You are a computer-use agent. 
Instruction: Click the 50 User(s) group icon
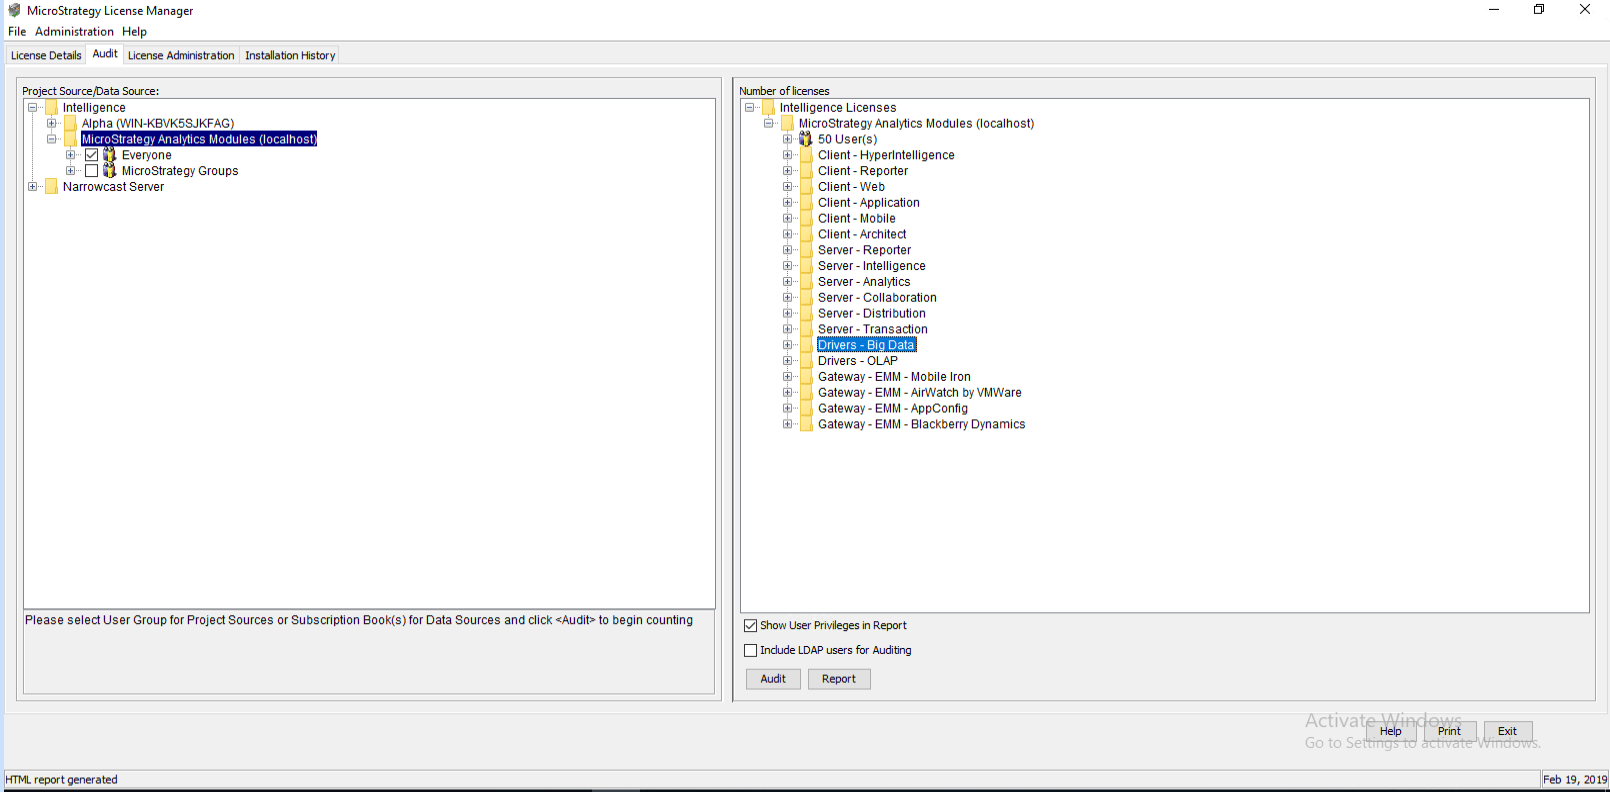coord(805,139)
